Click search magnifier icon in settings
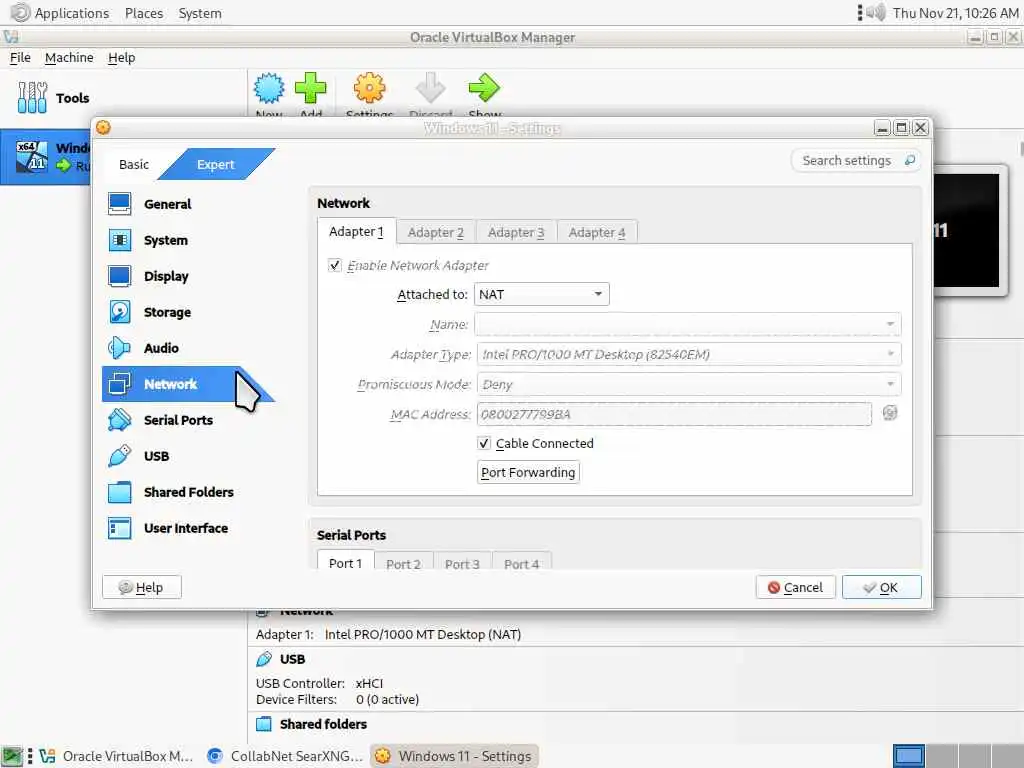 pos(910,161)
